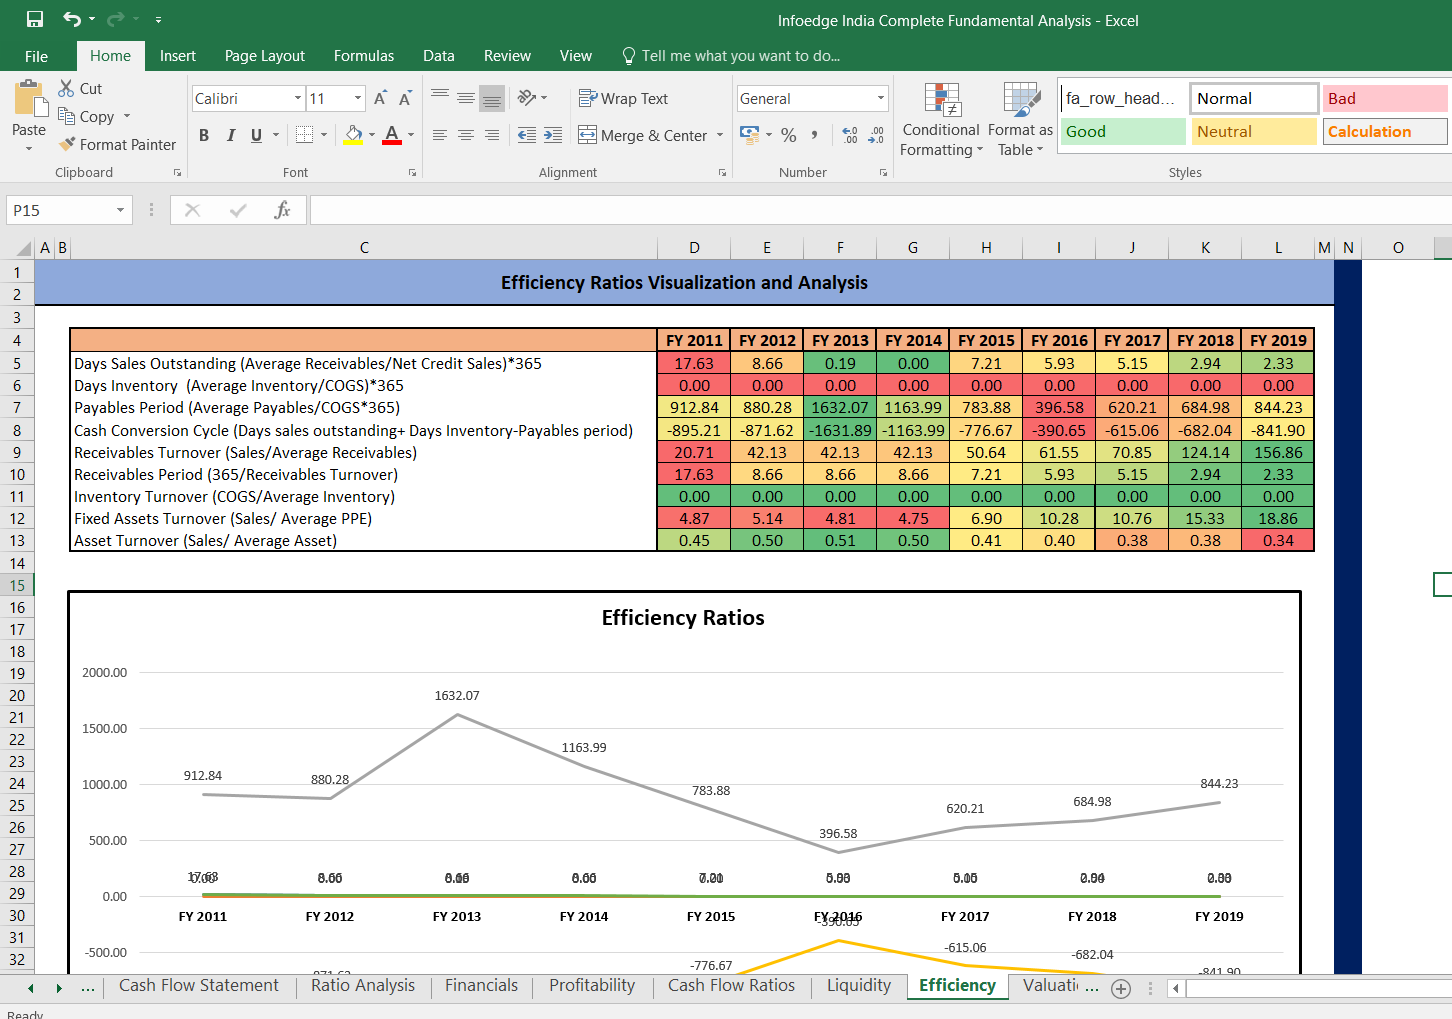Image resolution: width=1452 pixels, height=1019 pixels.
Task: Click the Redo arrow icon
Action: (x=115, y=20)
